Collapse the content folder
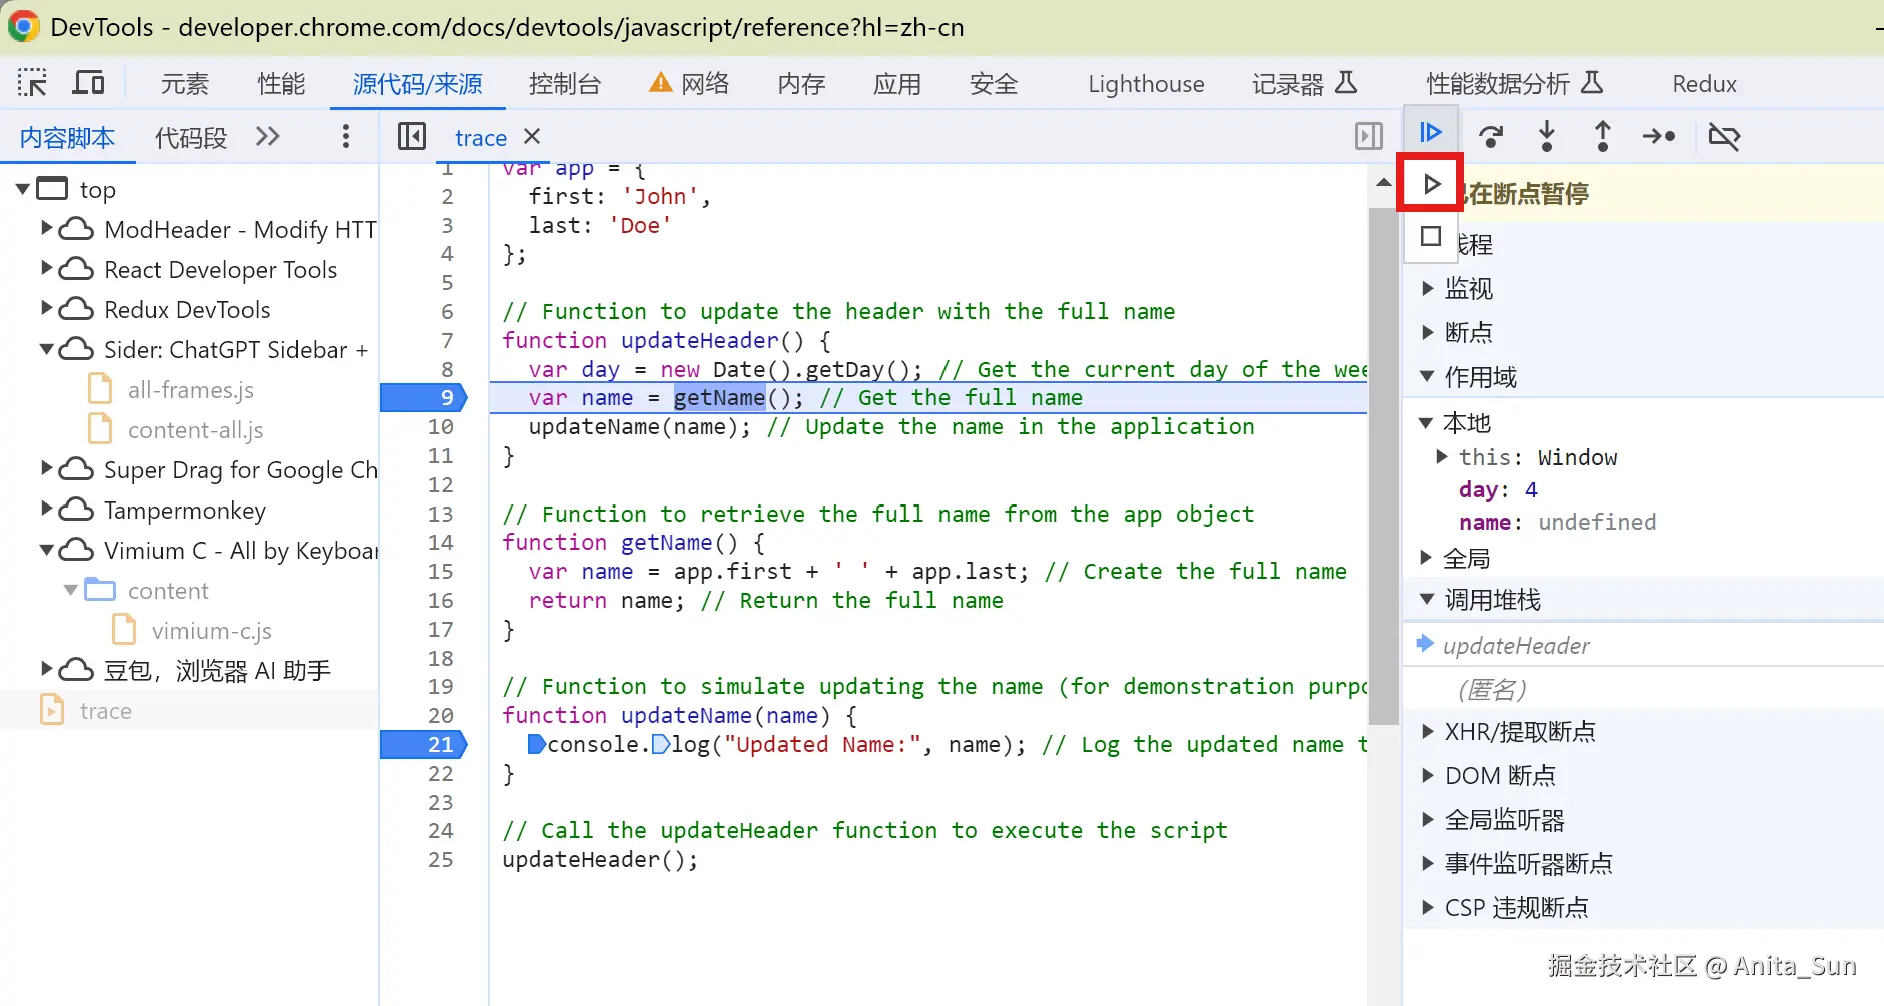Viewport: 1884px width, 1006px height. [x=70, y=590]
